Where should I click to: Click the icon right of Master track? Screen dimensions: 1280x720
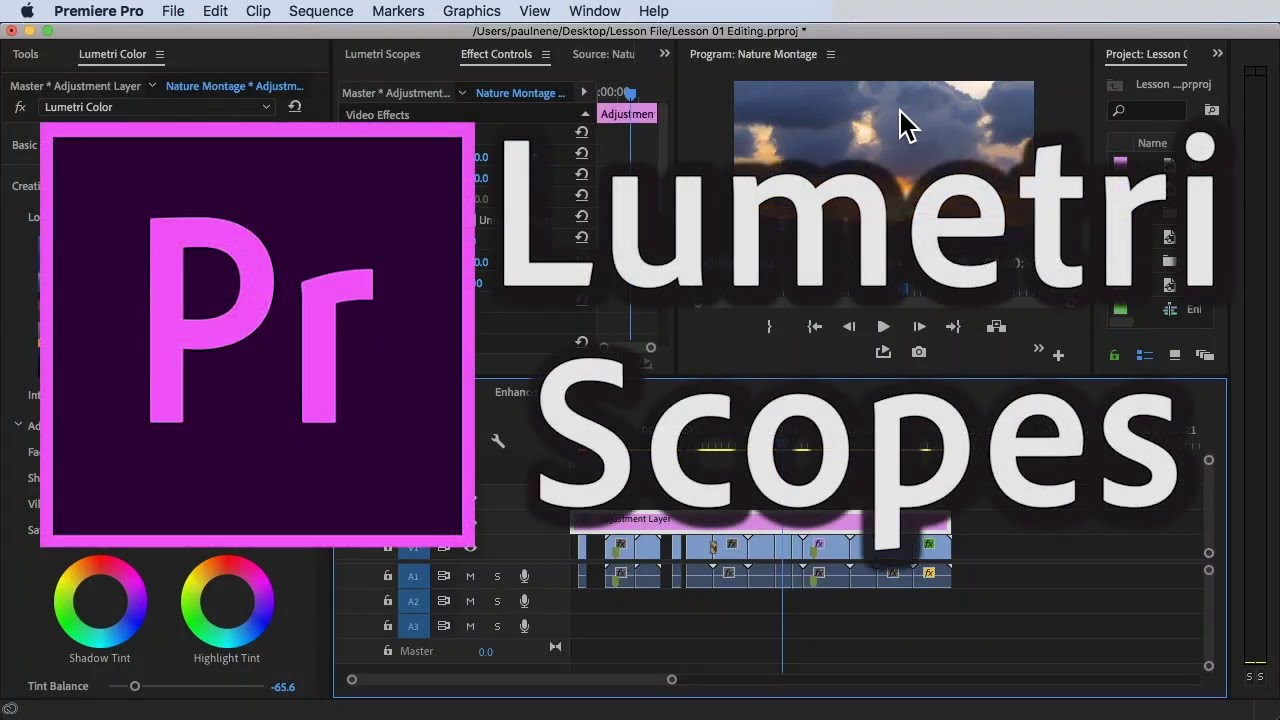555,647
